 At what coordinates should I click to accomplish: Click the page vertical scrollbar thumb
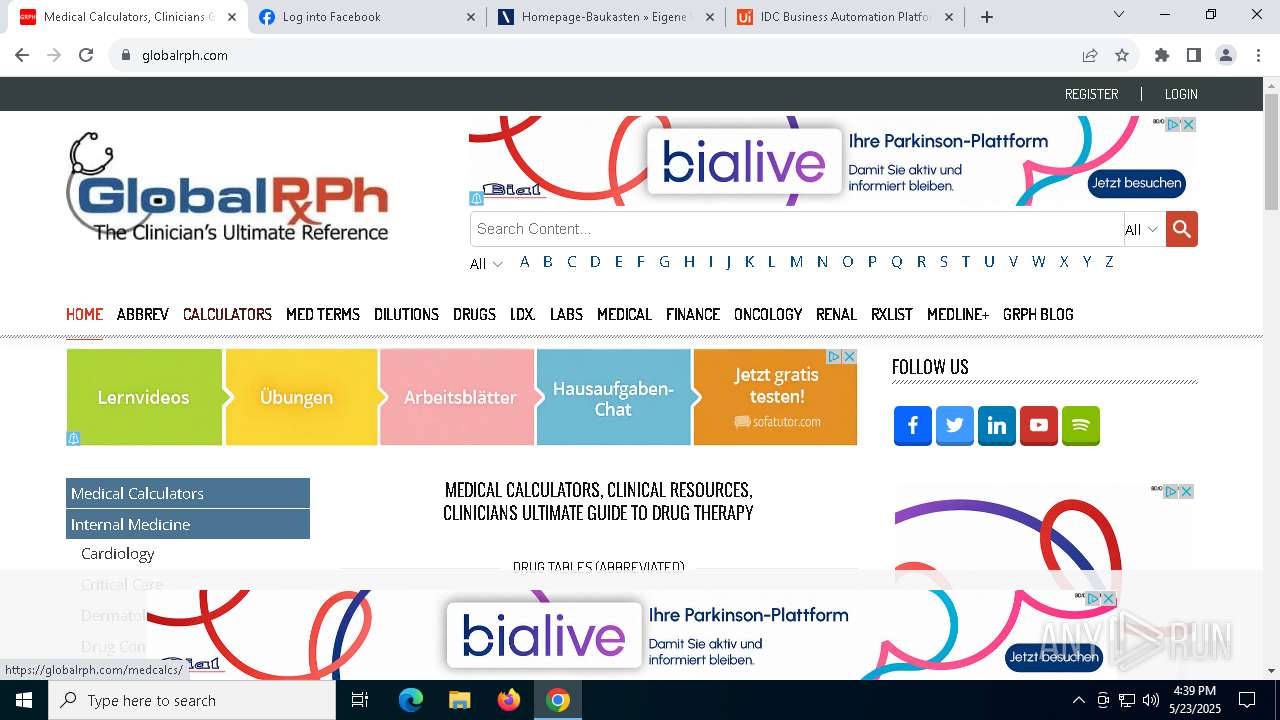click(1271, 152)
